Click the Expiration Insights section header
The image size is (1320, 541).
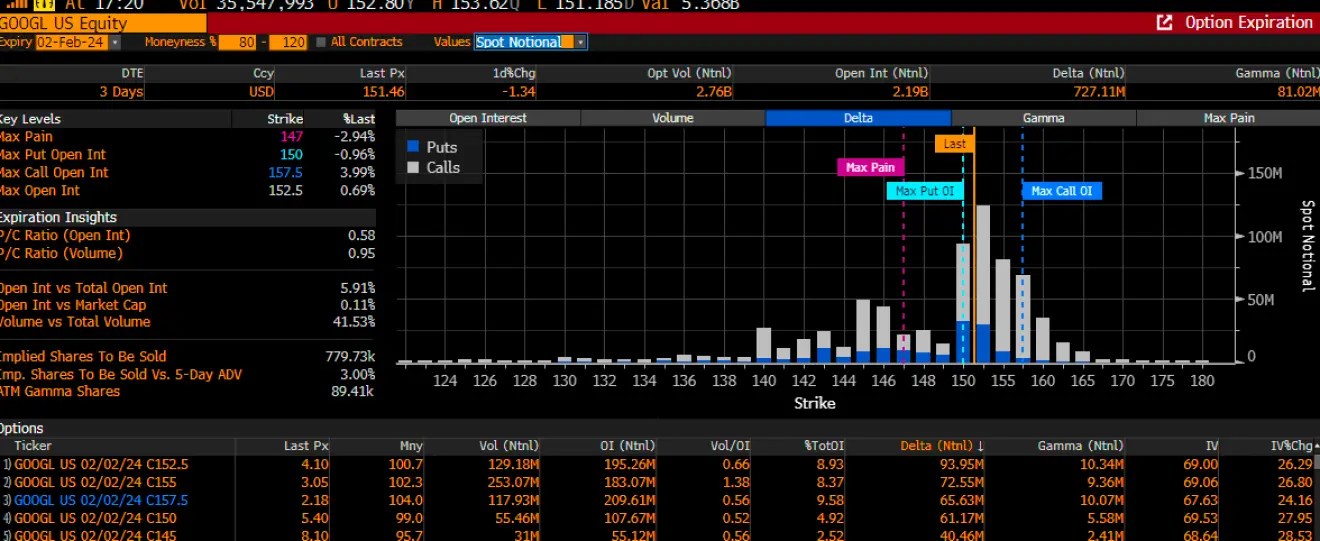point(58,217)
